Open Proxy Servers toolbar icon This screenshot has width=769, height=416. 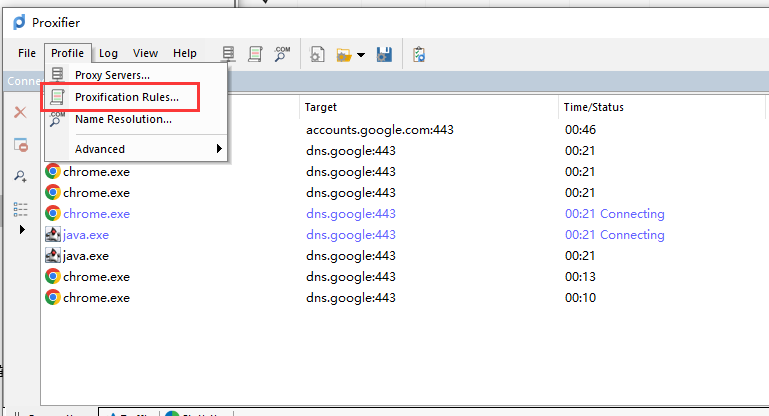pyautogui.click(x=229, y=54)
